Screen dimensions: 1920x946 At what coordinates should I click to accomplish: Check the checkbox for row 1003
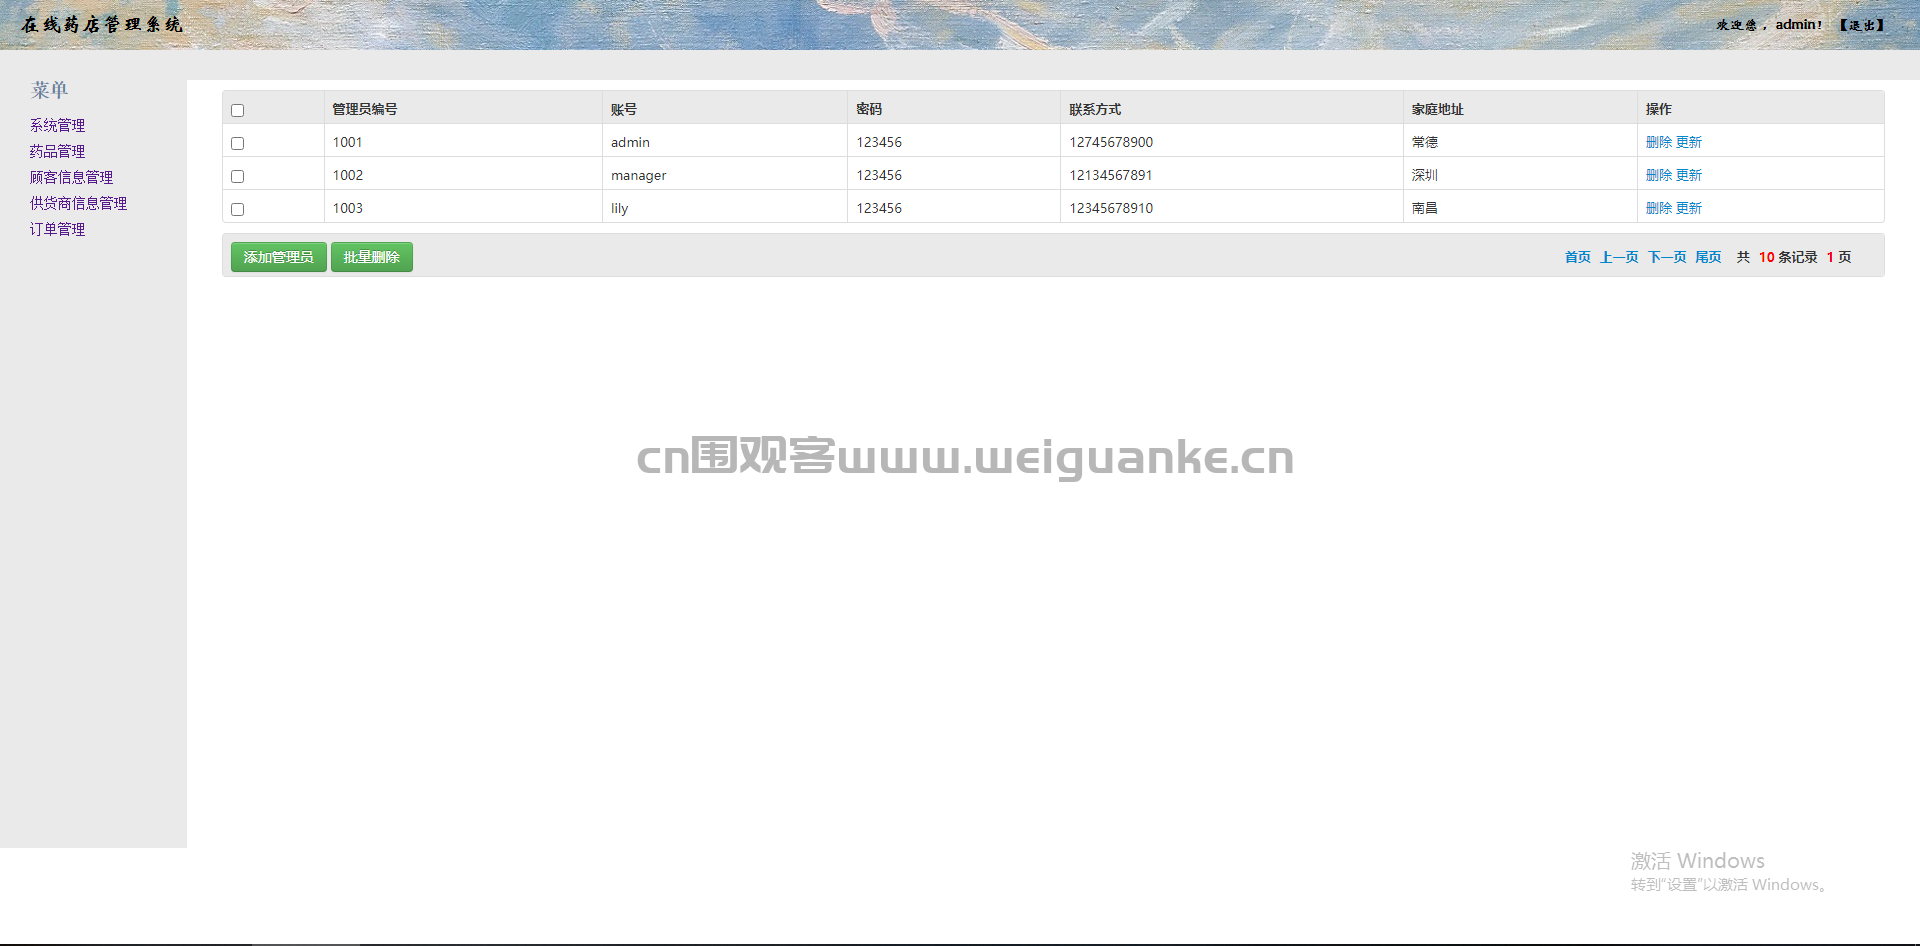(237, 209)
